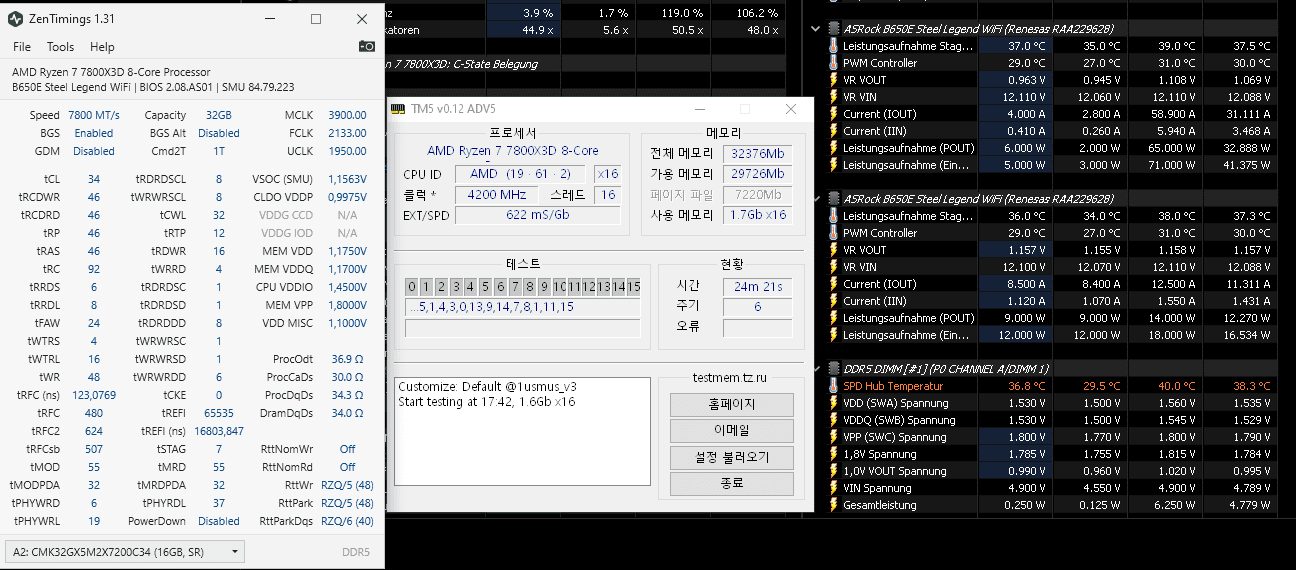1296x570 pixels.
Task: Click the RttPark value RZQ/5 (48)
Action: coord(347,503)
